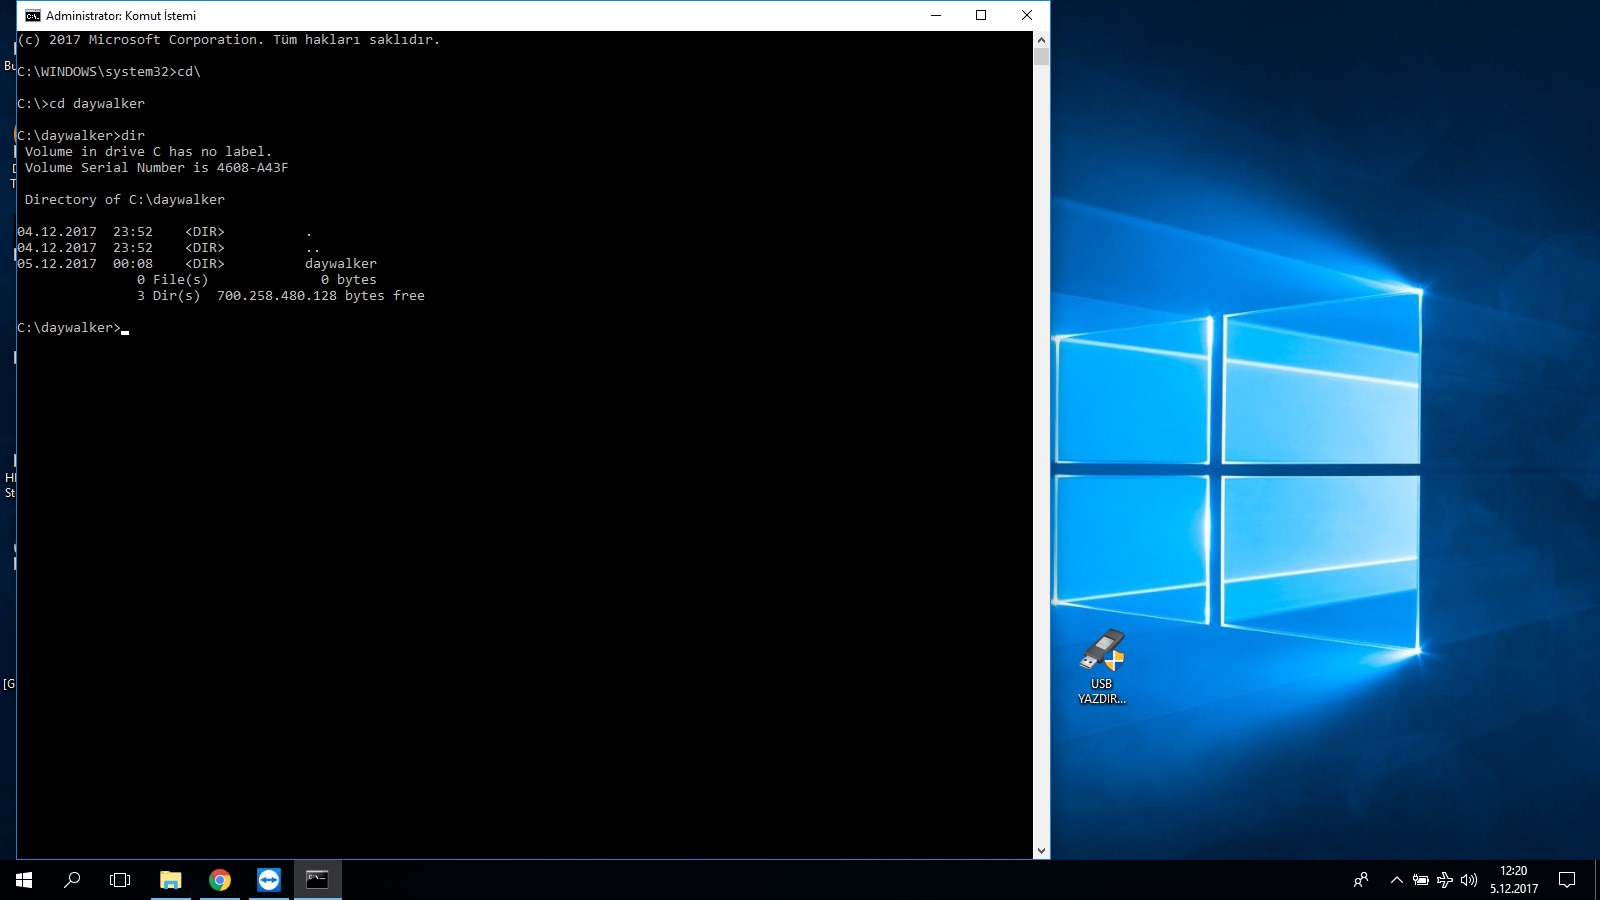Open the USB YAZDIR desktop shortcut
Viewport: 1600px width, 900px height.
click(x=1102, y=667)
